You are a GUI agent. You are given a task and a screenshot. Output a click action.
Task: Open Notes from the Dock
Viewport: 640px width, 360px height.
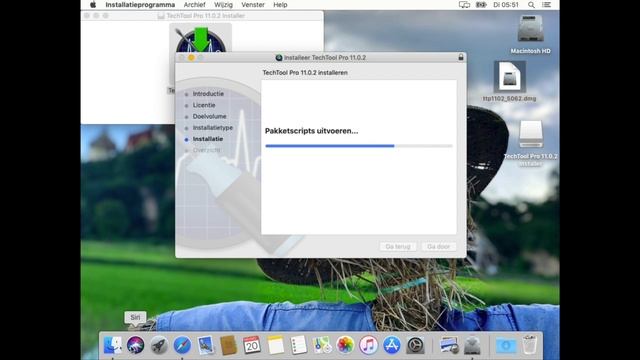276,345
